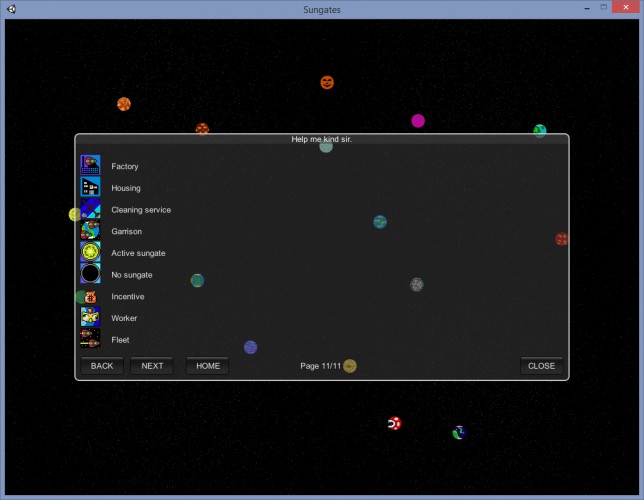Select the Earth-like planet at bottom right
Viewport: 644px width, 500px height.
(459, 433)
